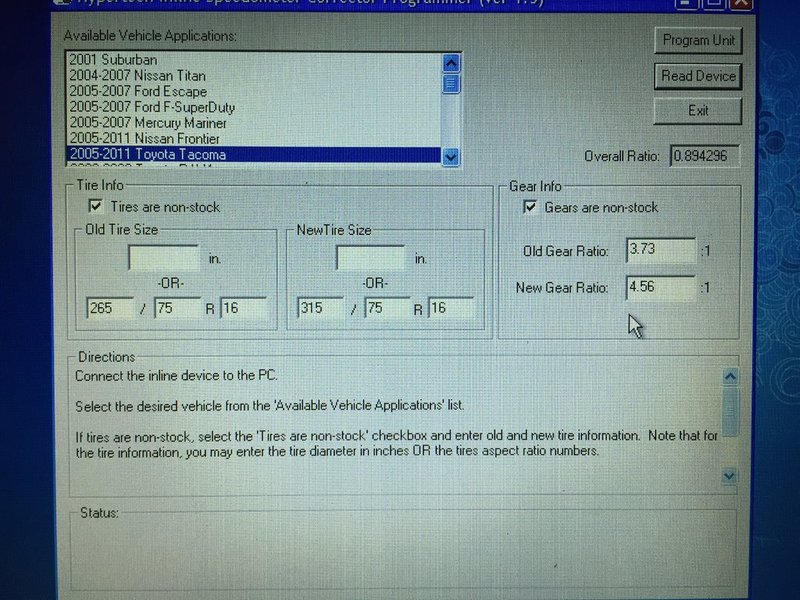Exit the speedometer programmer

tap(697, 111)
